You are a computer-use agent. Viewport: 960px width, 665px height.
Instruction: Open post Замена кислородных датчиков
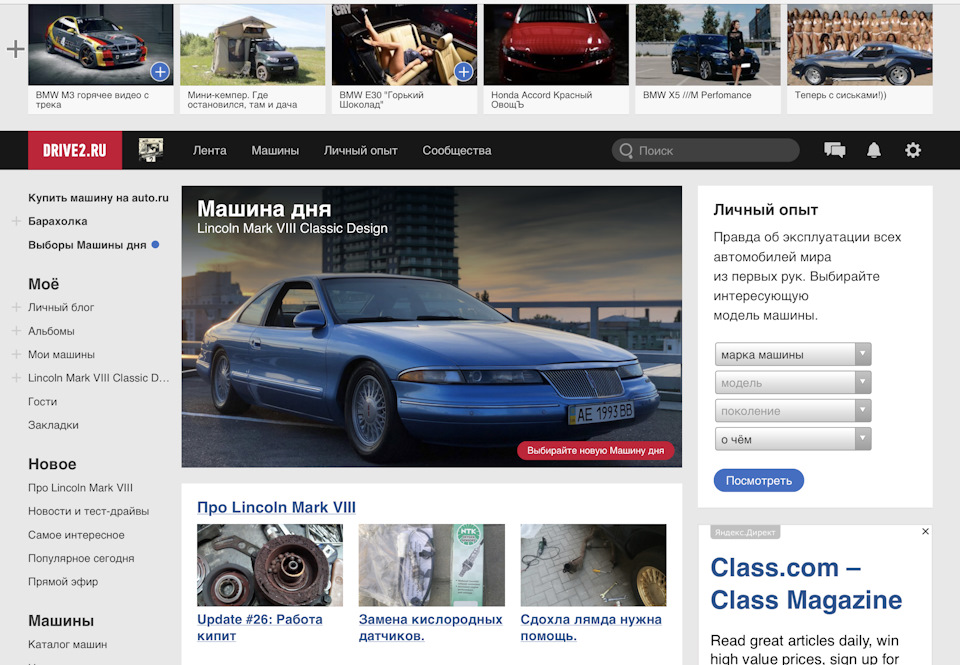click(430, 627)
